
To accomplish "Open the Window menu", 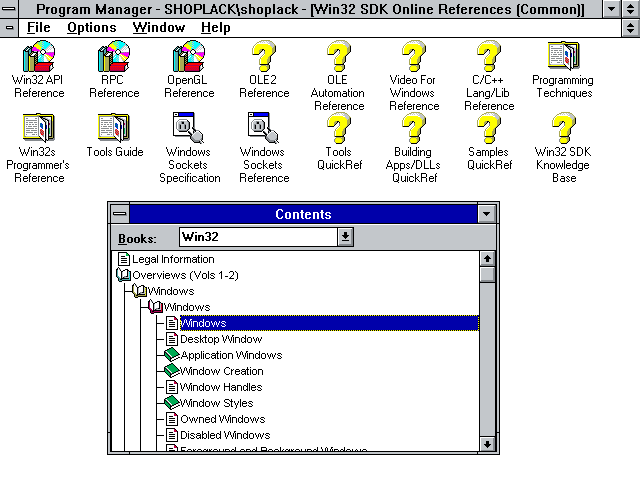I will tap(159, 28).
